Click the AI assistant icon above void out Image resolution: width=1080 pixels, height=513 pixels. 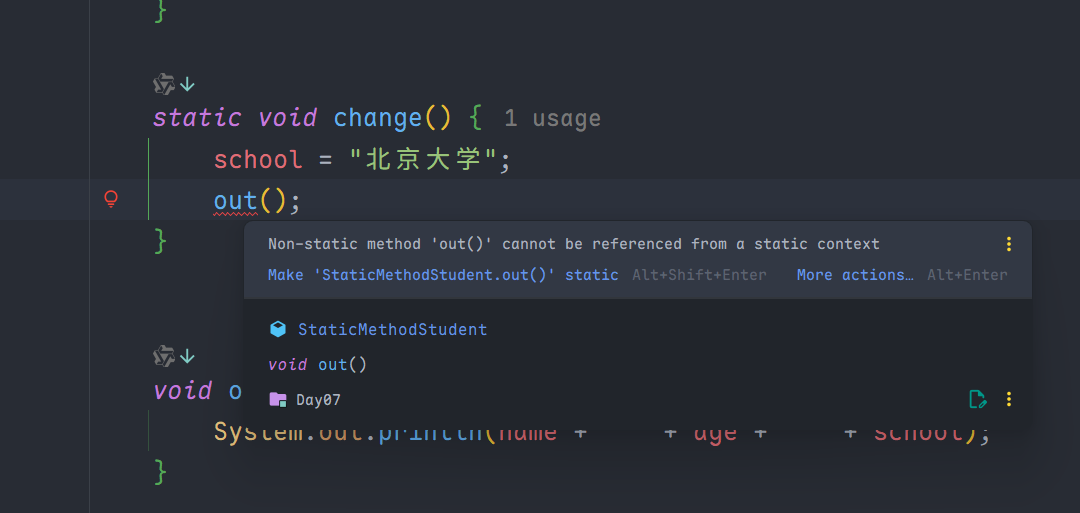[x=164, y=355]
